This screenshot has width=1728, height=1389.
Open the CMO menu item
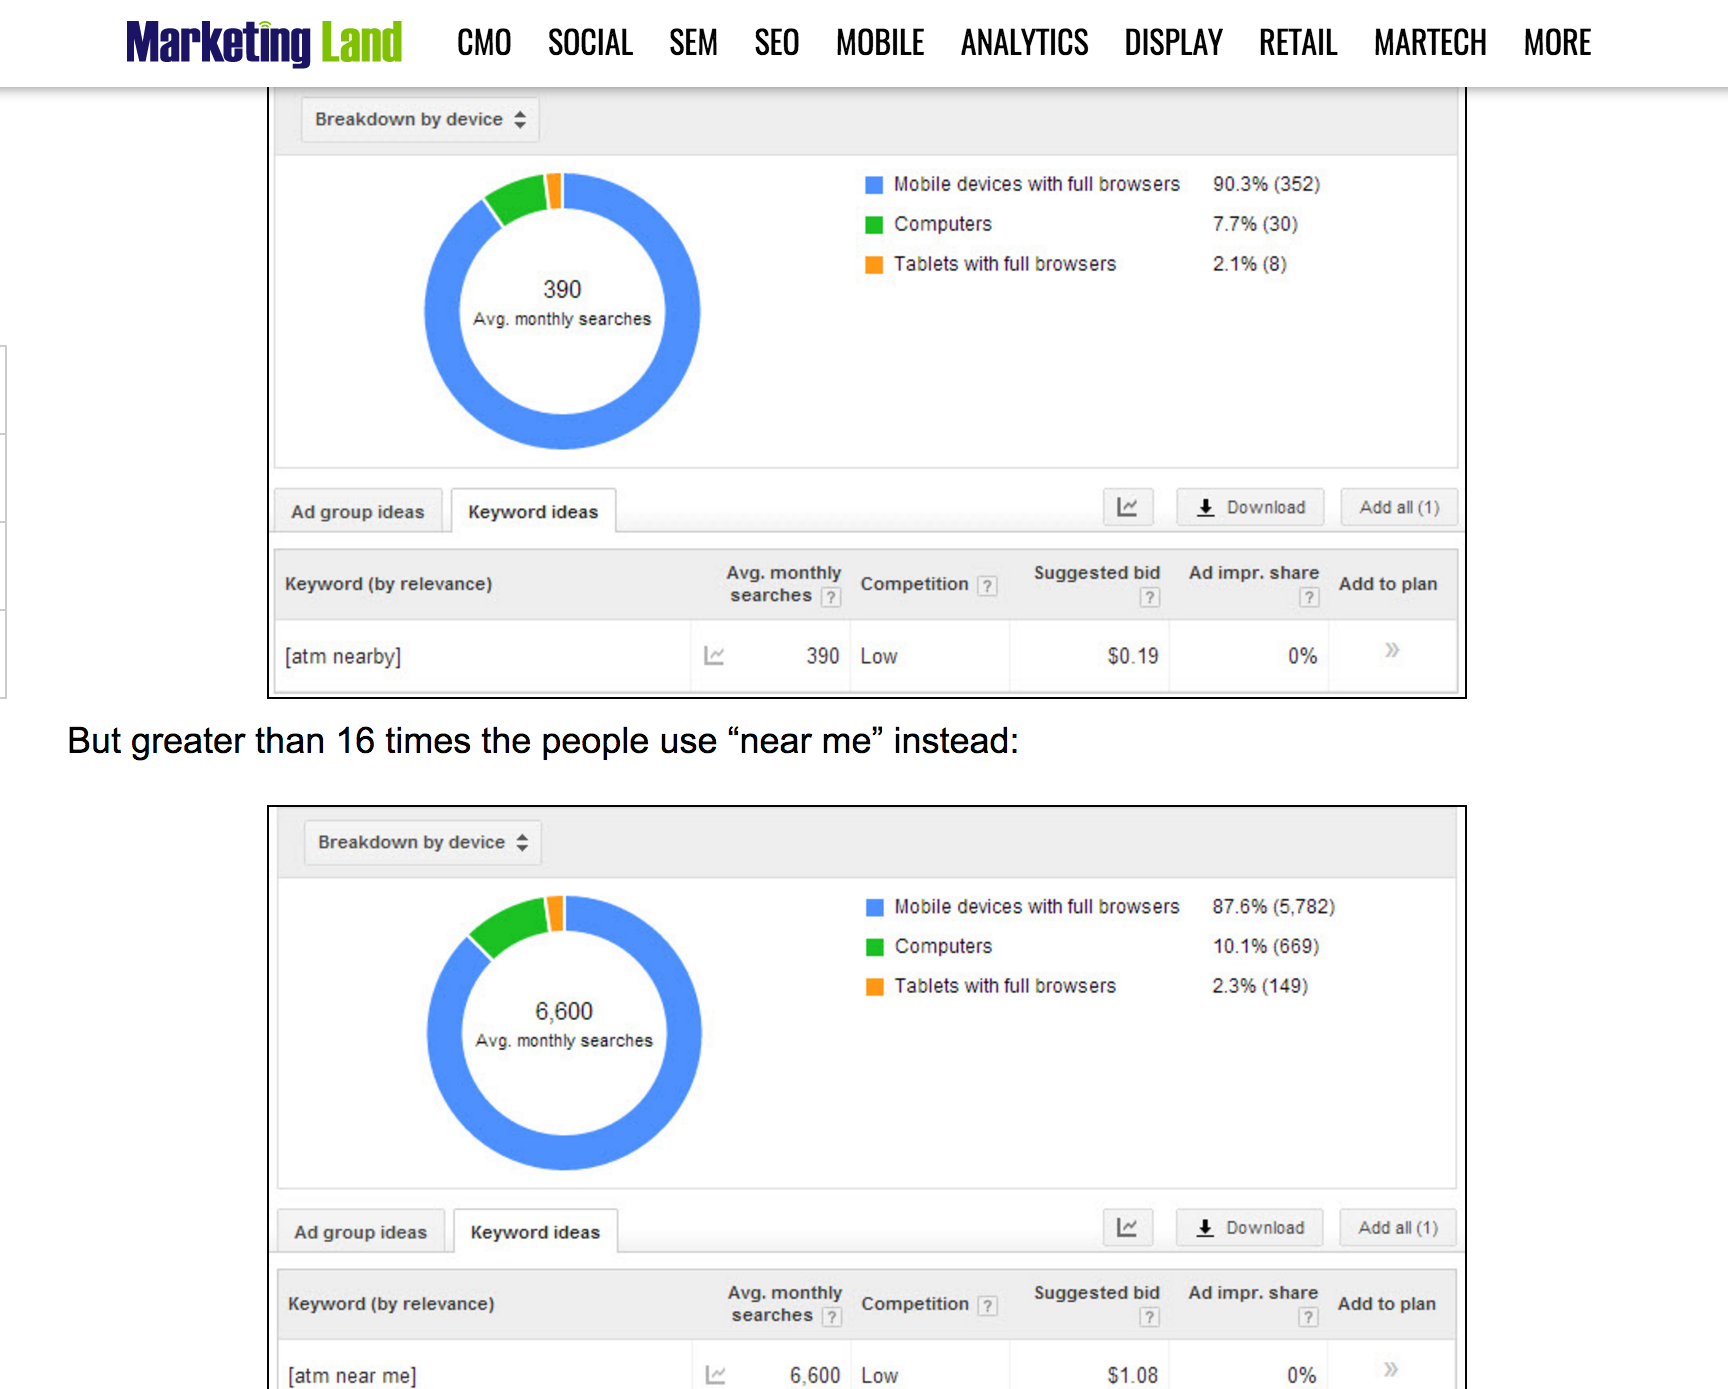tap(484, 43)
